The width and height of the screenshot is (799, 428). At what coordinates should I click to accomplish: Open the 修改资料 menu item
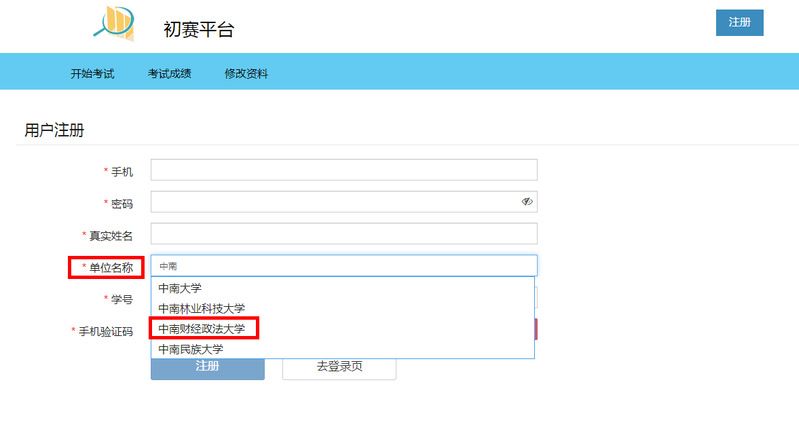246,74
